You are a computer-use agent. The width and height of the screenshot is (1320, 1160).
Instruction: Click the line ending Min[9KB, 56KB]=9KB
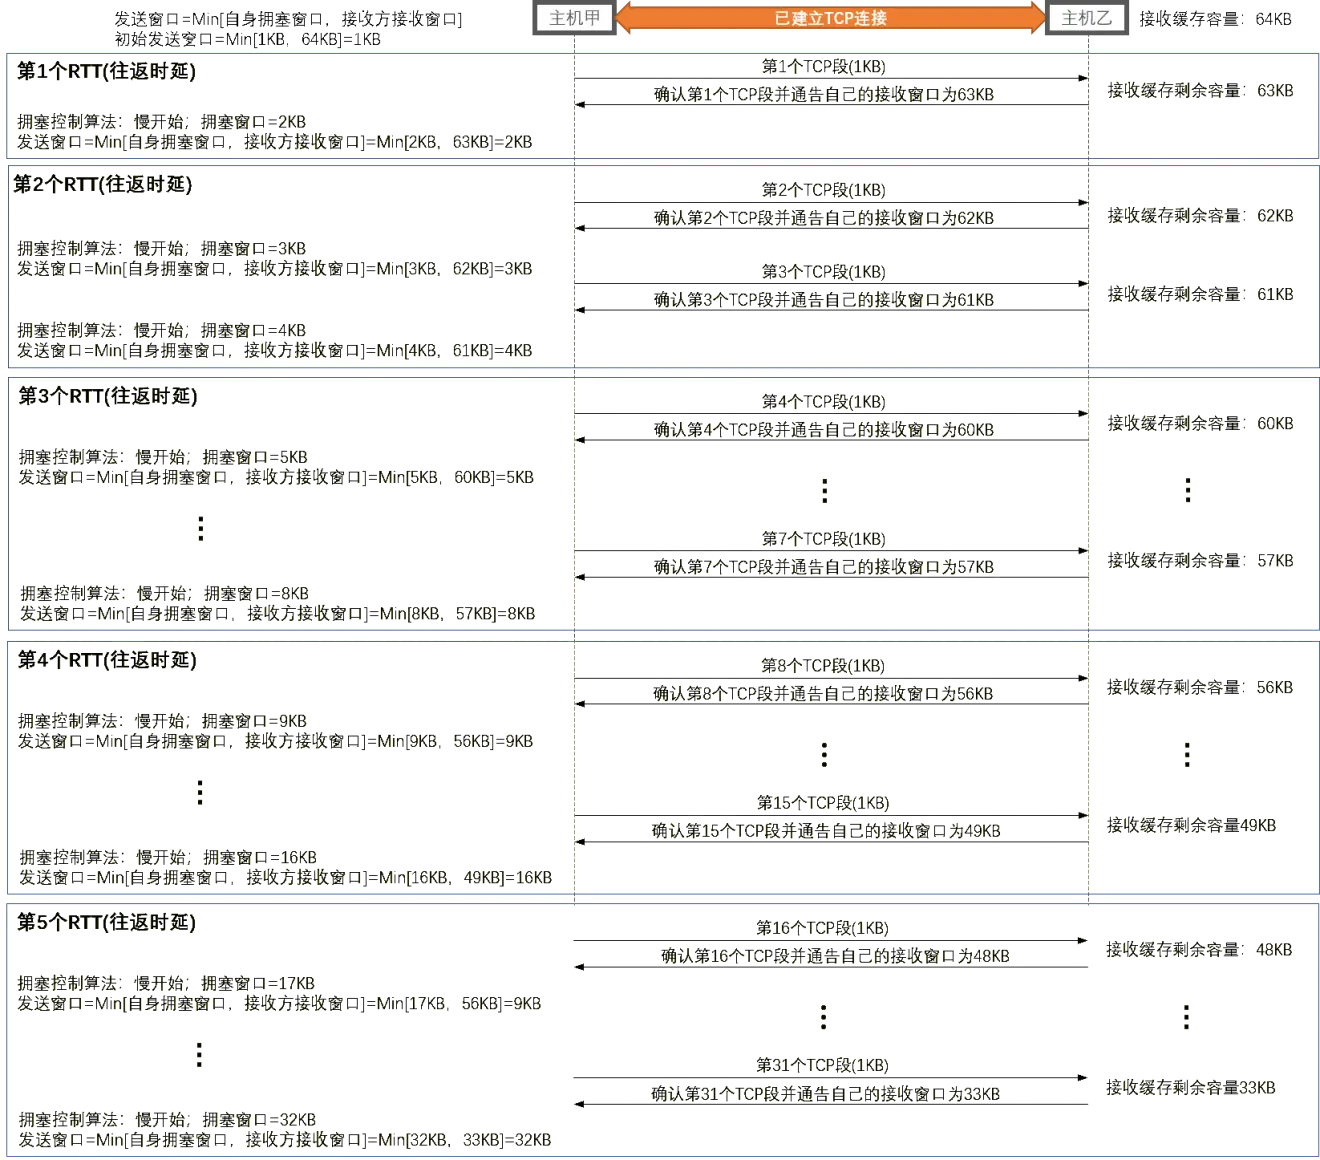click(x=275, y=742)
